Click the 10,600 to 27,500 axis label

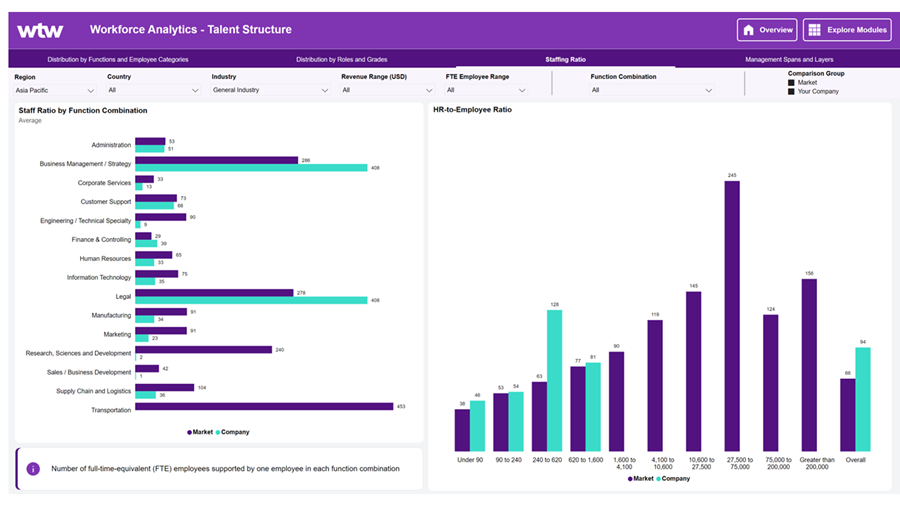(x=701, y=464)
